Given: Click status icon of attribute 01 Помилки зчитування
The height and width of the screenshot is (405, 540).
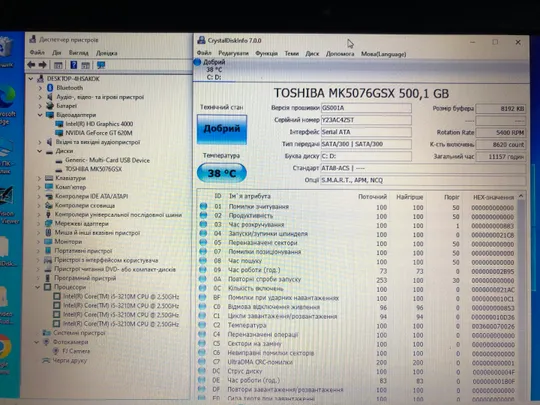Looking at the screenshot, I should click(x=203, y=206).
